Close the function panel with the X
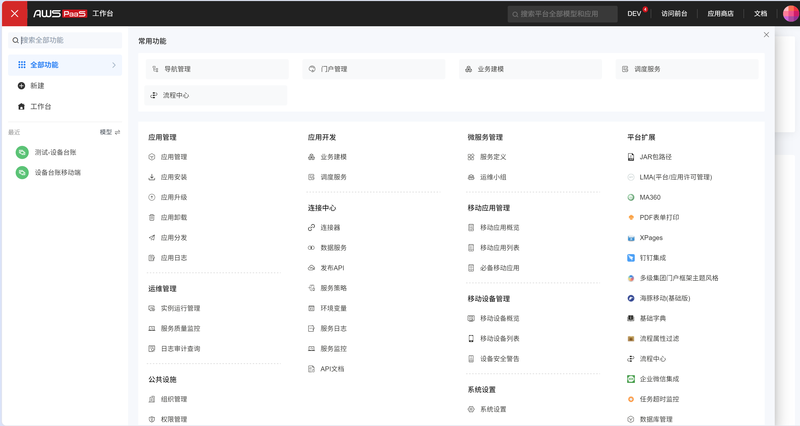 (766, 35)
